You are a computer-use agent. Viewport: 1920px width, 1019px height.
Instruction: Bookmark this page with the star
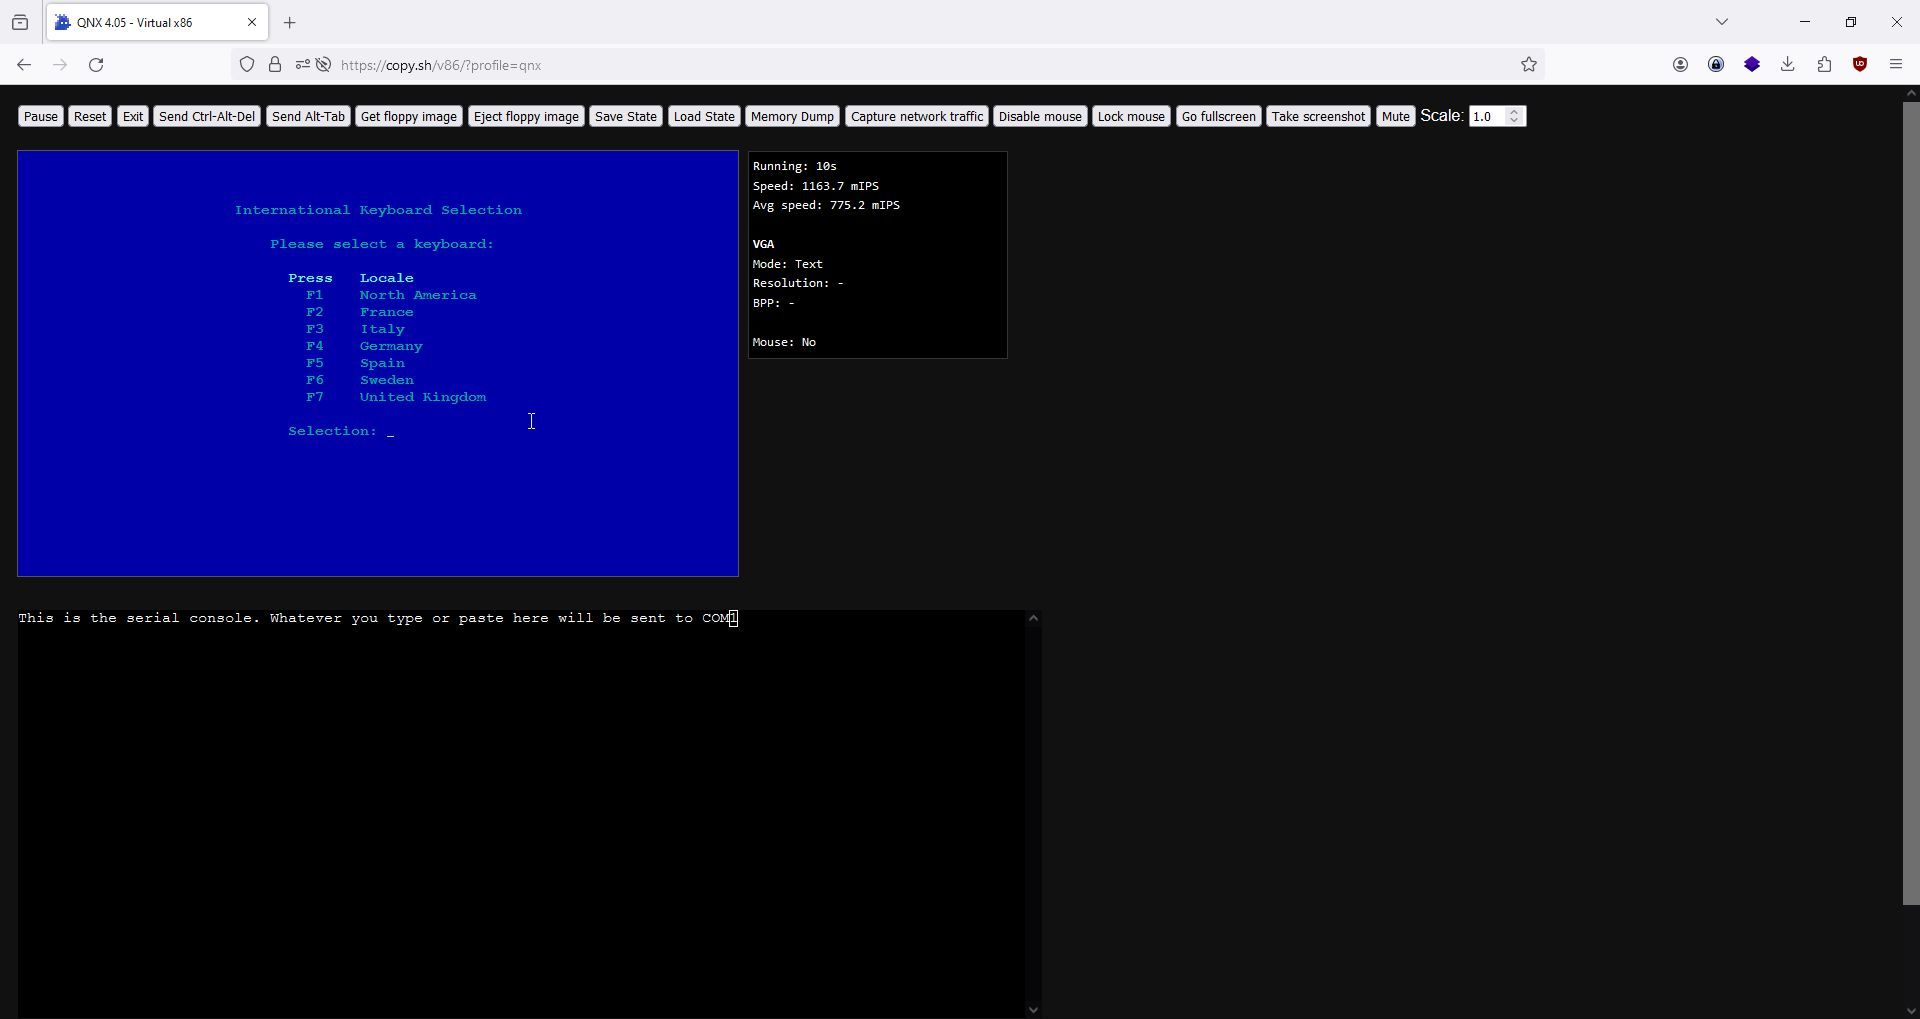pyautogui.click(x=1529, y=65)
